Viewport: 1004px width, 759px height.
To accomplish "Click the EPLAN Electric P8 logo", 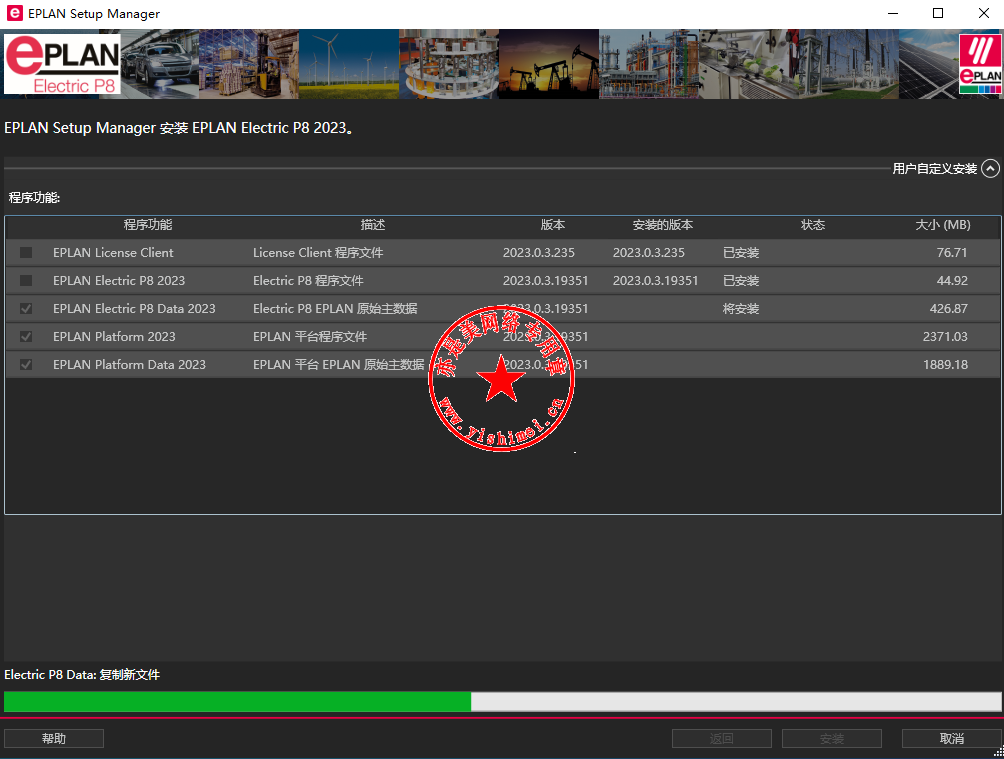I will [62, 65].
